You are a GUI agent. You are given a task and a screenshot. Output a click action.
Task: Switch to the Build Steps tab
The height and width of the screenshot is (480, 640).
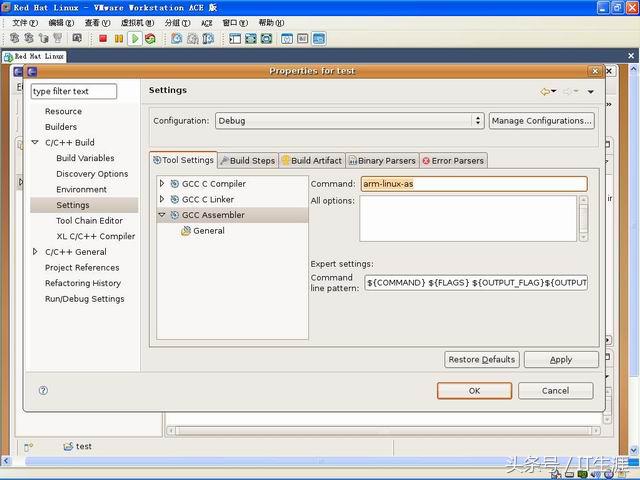click(248, 161)
